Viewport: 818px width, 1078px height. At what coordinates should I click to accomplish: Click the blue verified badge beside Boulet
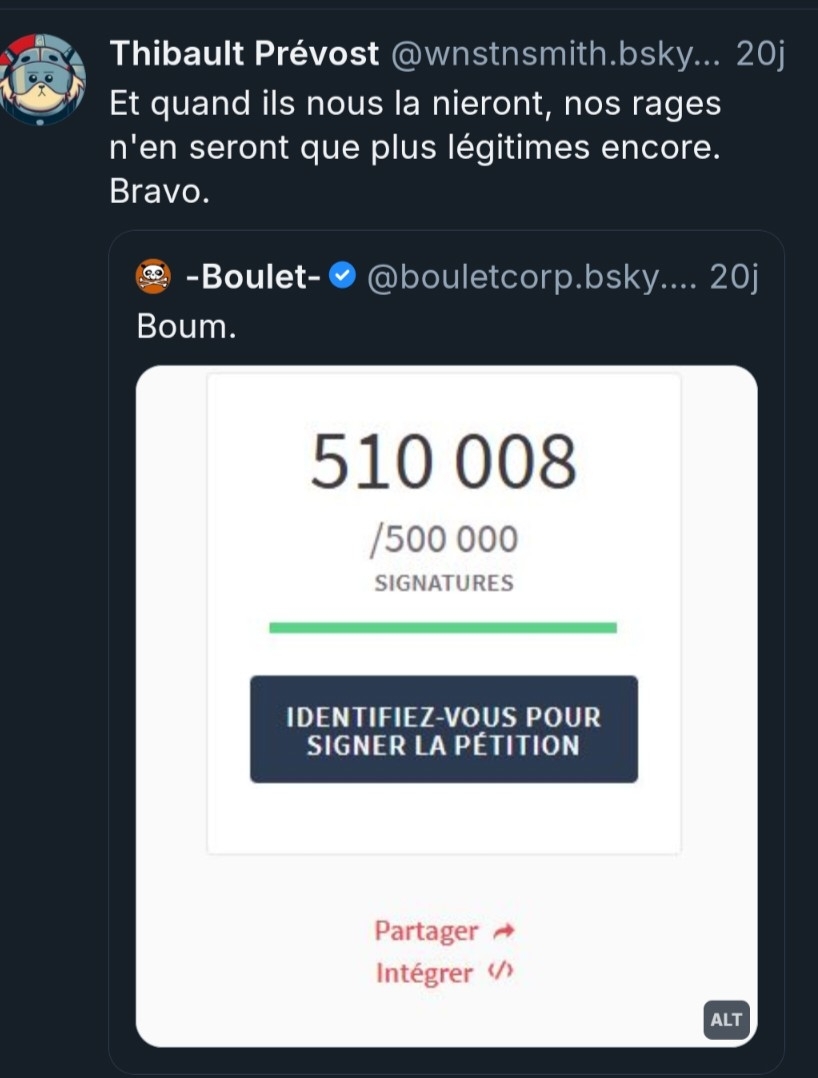point(342,277)
